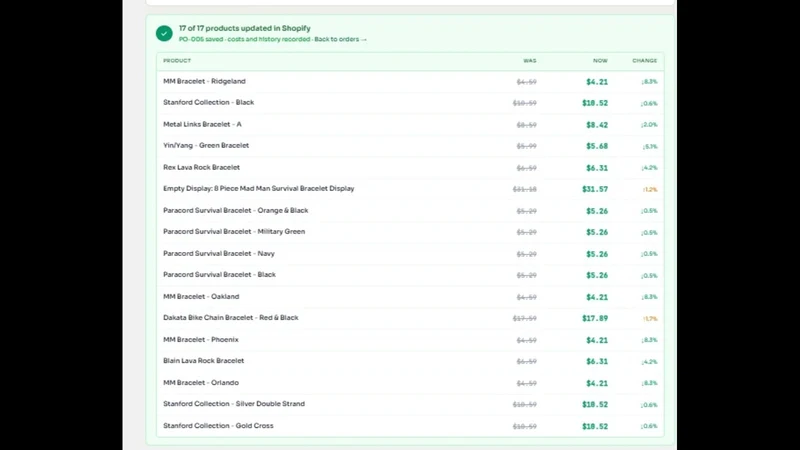The width and height of the screenshot is (800, 450).
Task: Click change percentage for Stanford Silver Double Strand
Action: [x=649, y=405]
